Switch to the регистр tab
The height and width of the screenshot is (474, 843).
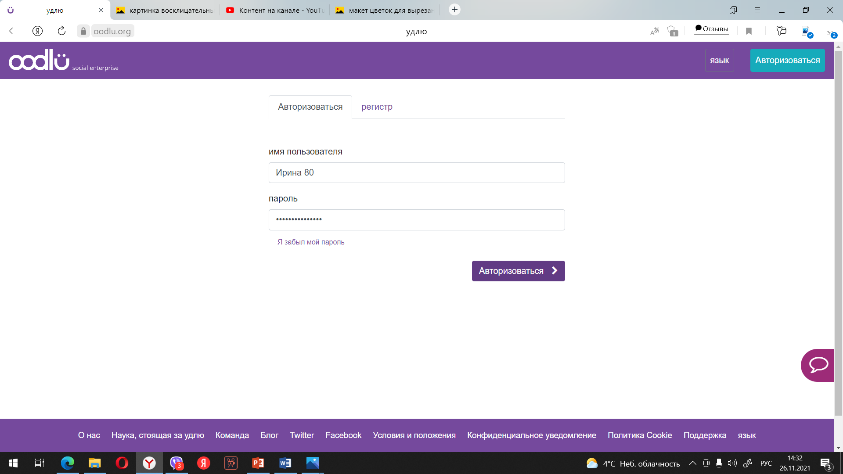[377, 106]
